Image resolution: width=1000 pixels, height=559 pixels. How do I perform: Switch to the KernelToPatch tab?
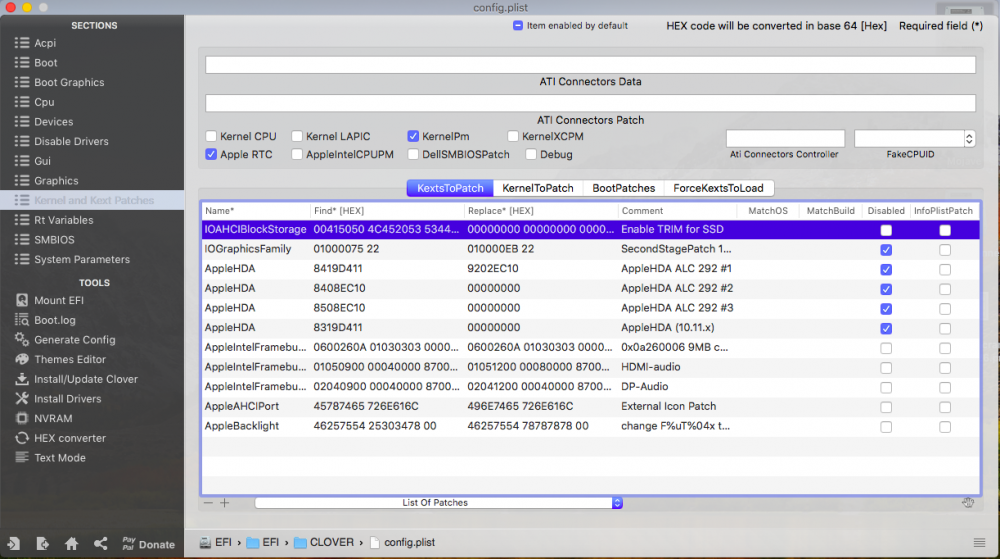point(538,188)
